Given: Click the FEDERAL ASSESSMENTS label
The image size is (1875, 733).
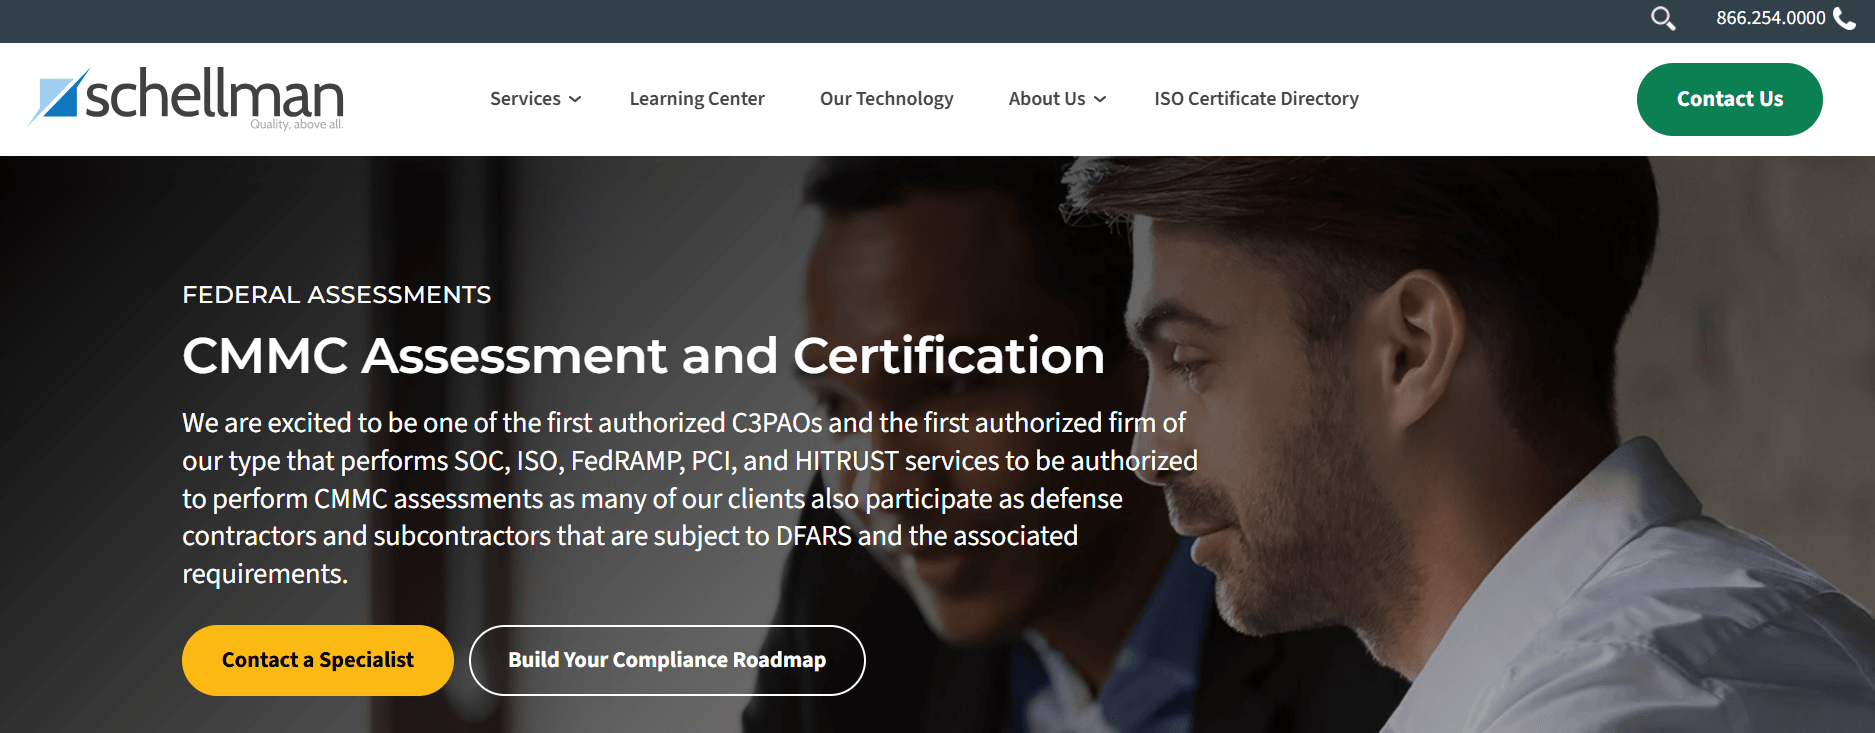Looking at the screenshot, I should pos(336,295).
